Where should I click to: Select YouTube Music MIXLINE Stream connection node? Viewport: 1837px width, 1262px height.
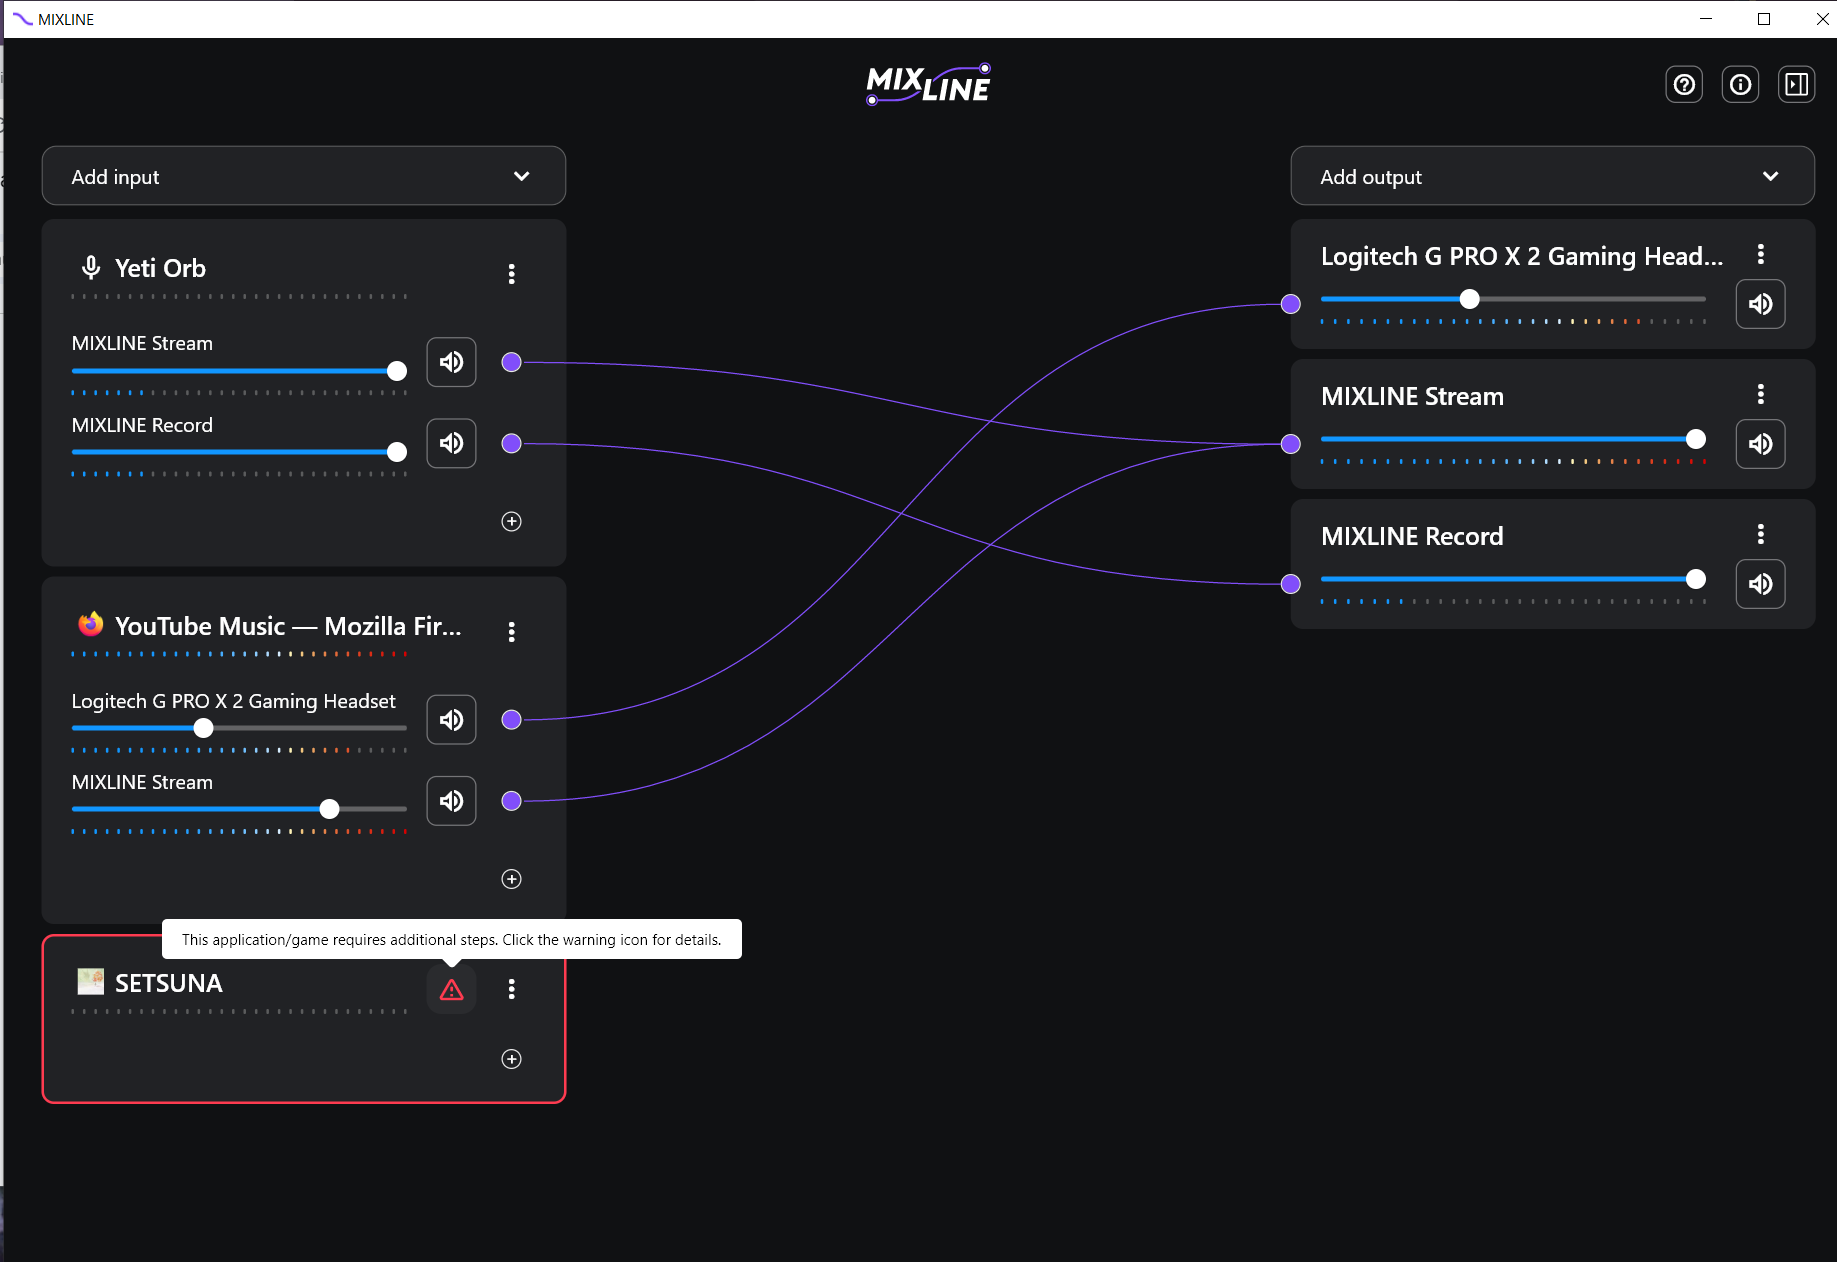(x=511, y=800)
